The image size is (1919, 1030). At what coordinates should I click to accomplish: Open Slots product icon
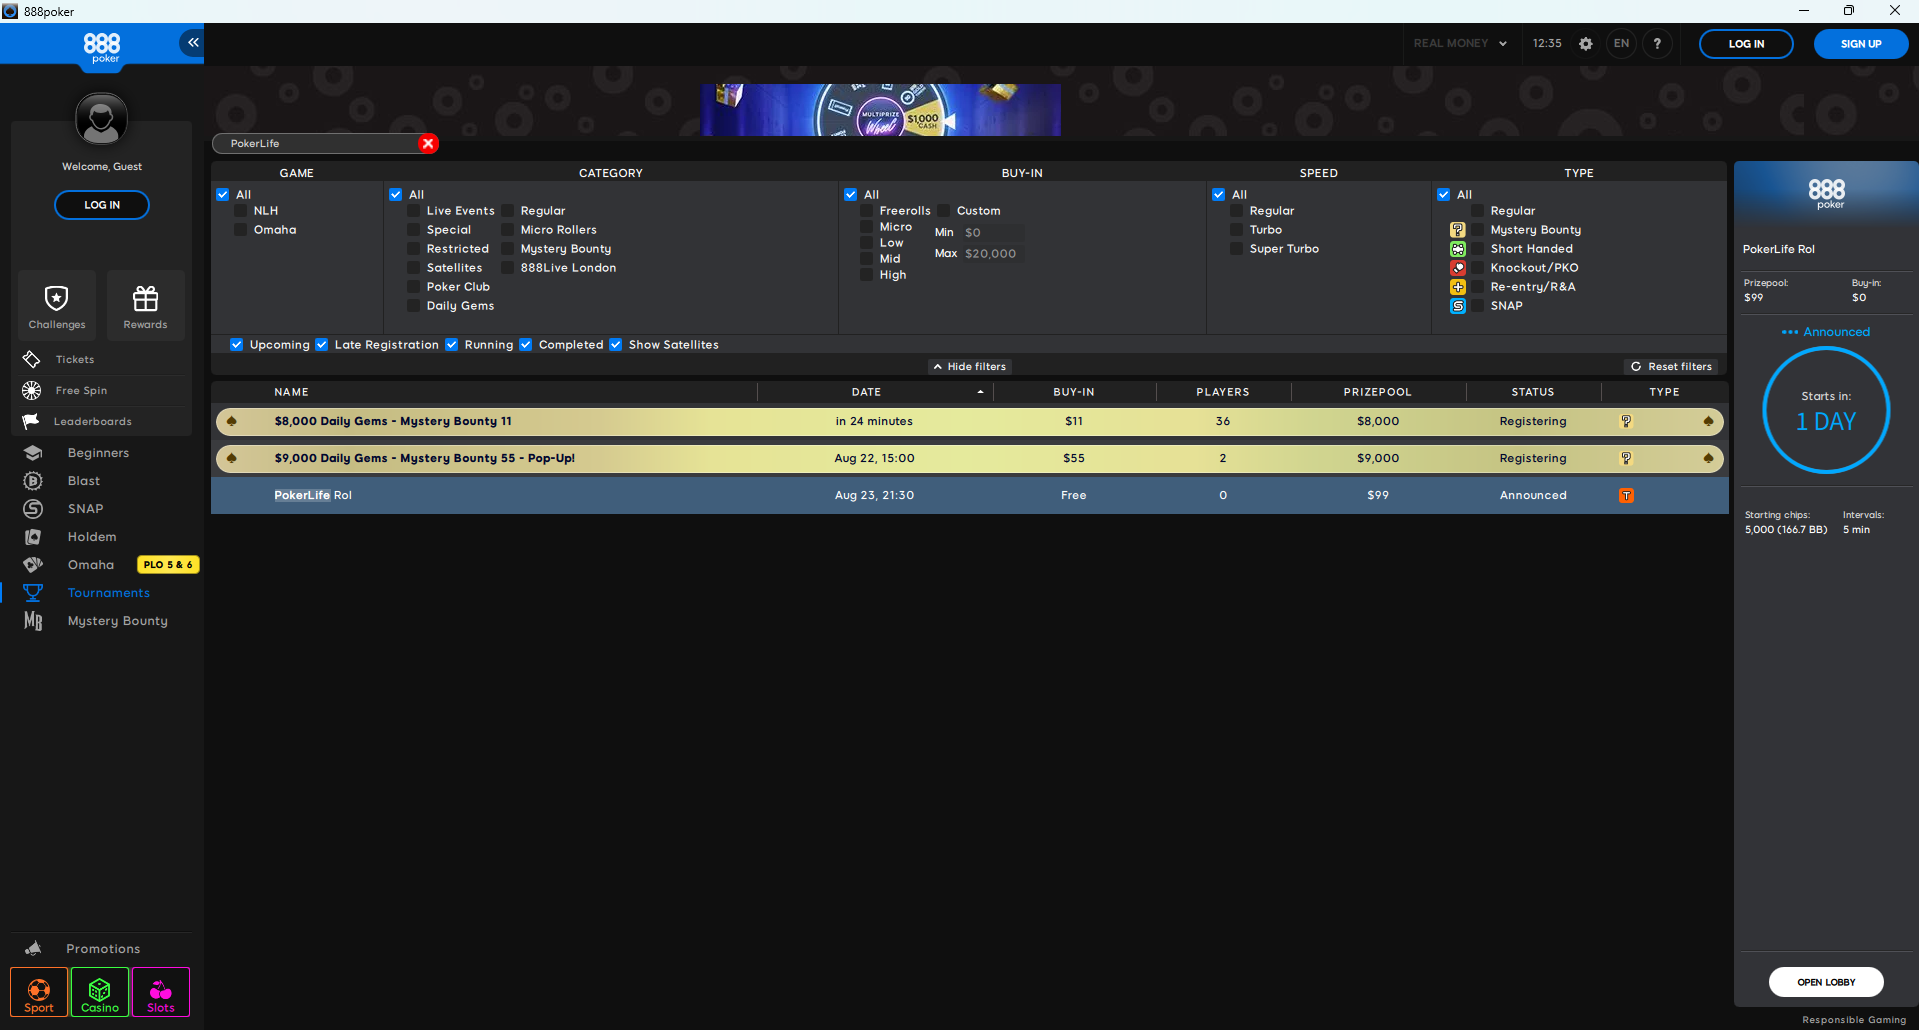[161, 992]
